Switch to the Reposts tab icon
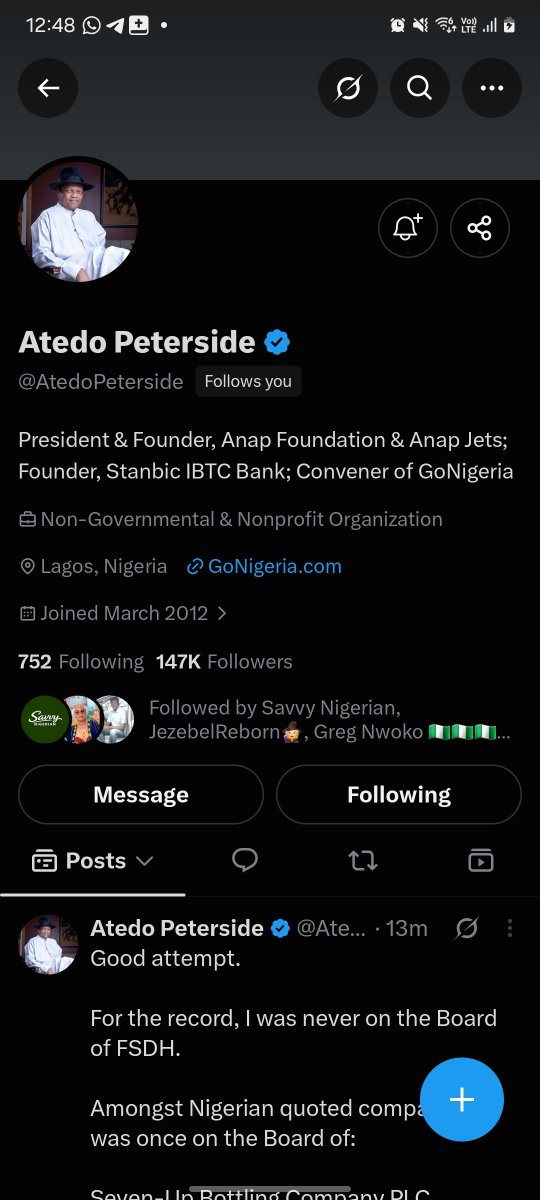 coord(363,860)
